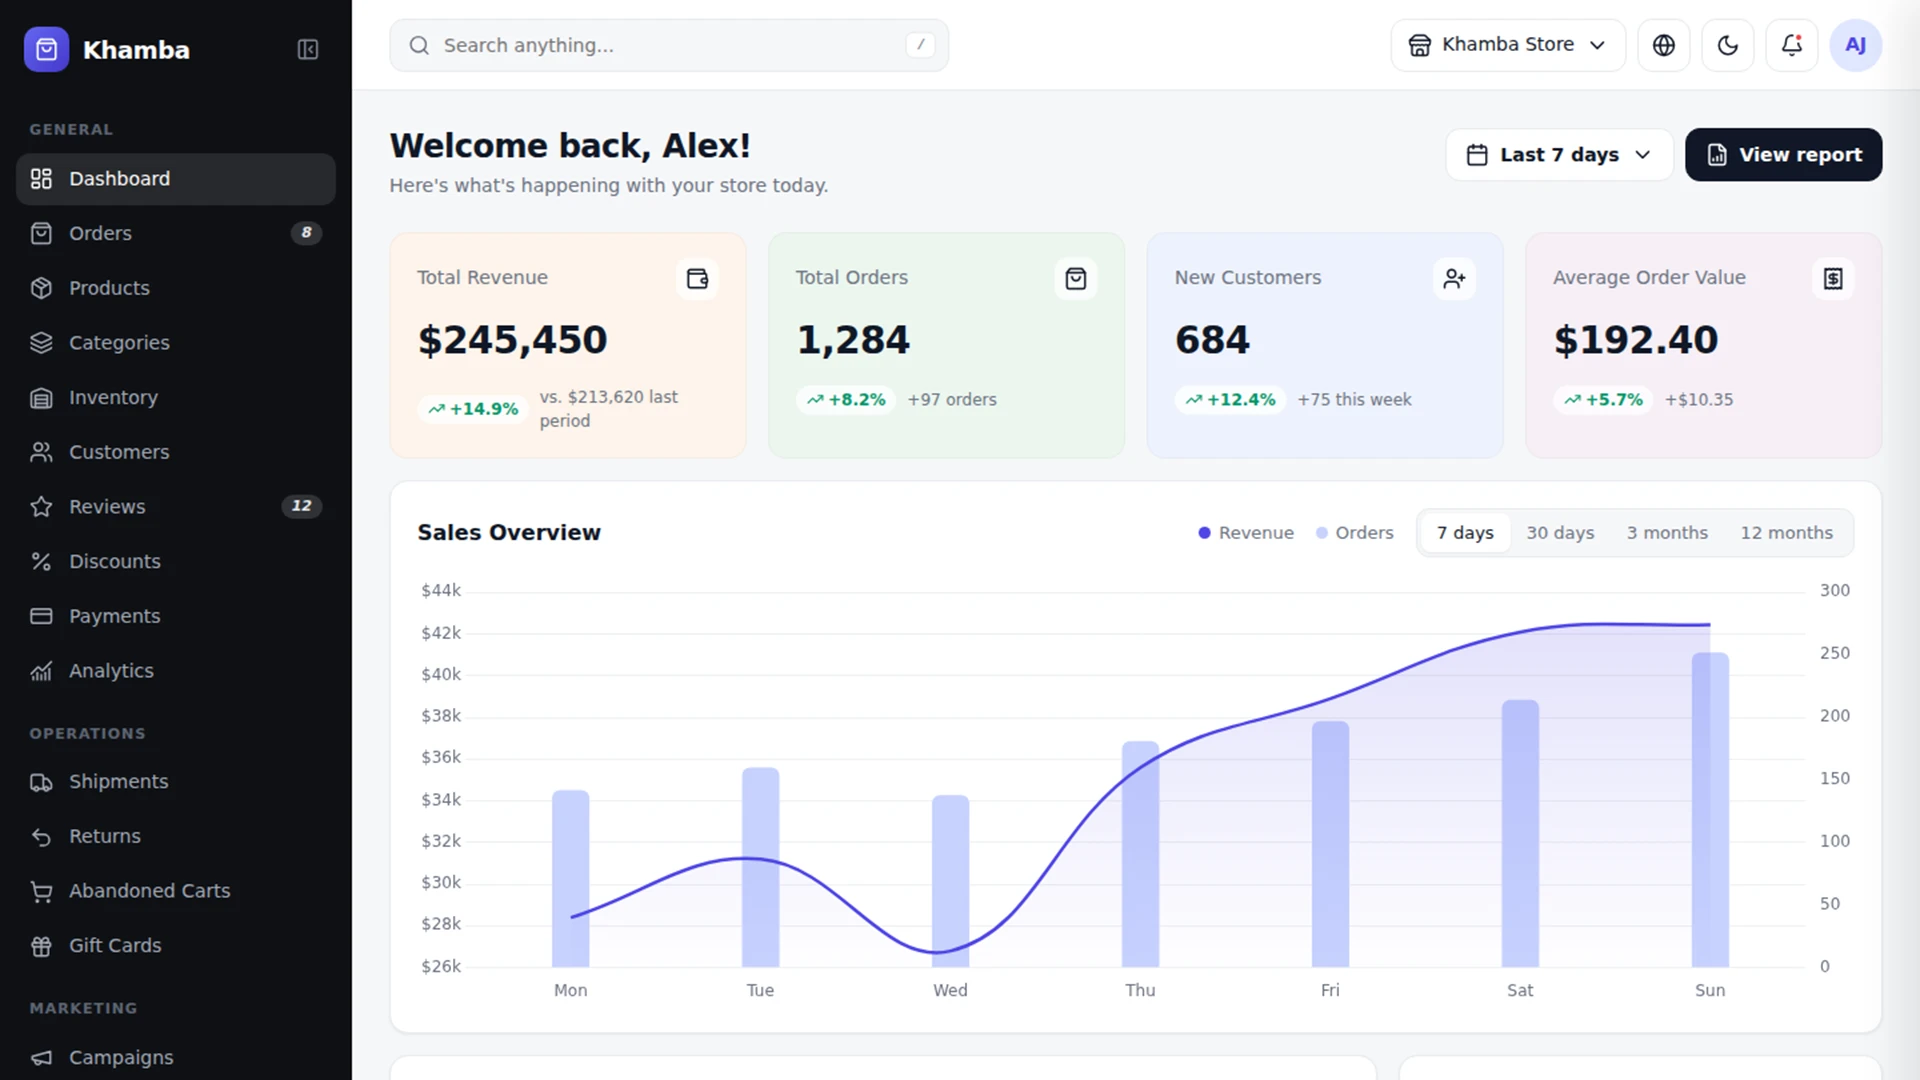Open notifications bell
The height and width of the screenshot is (1080, 1920).
coord(1792,45)
